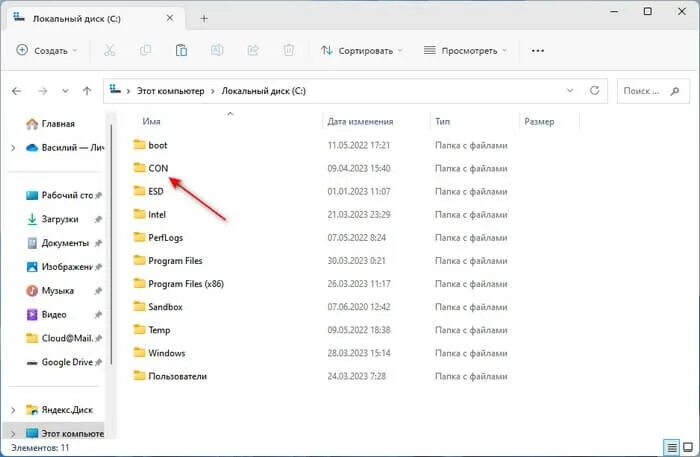The width and height of the screenshot is (700, 457).
Task: Select the Локальный диск (C:) tab
Action: [x=93, y=19]
